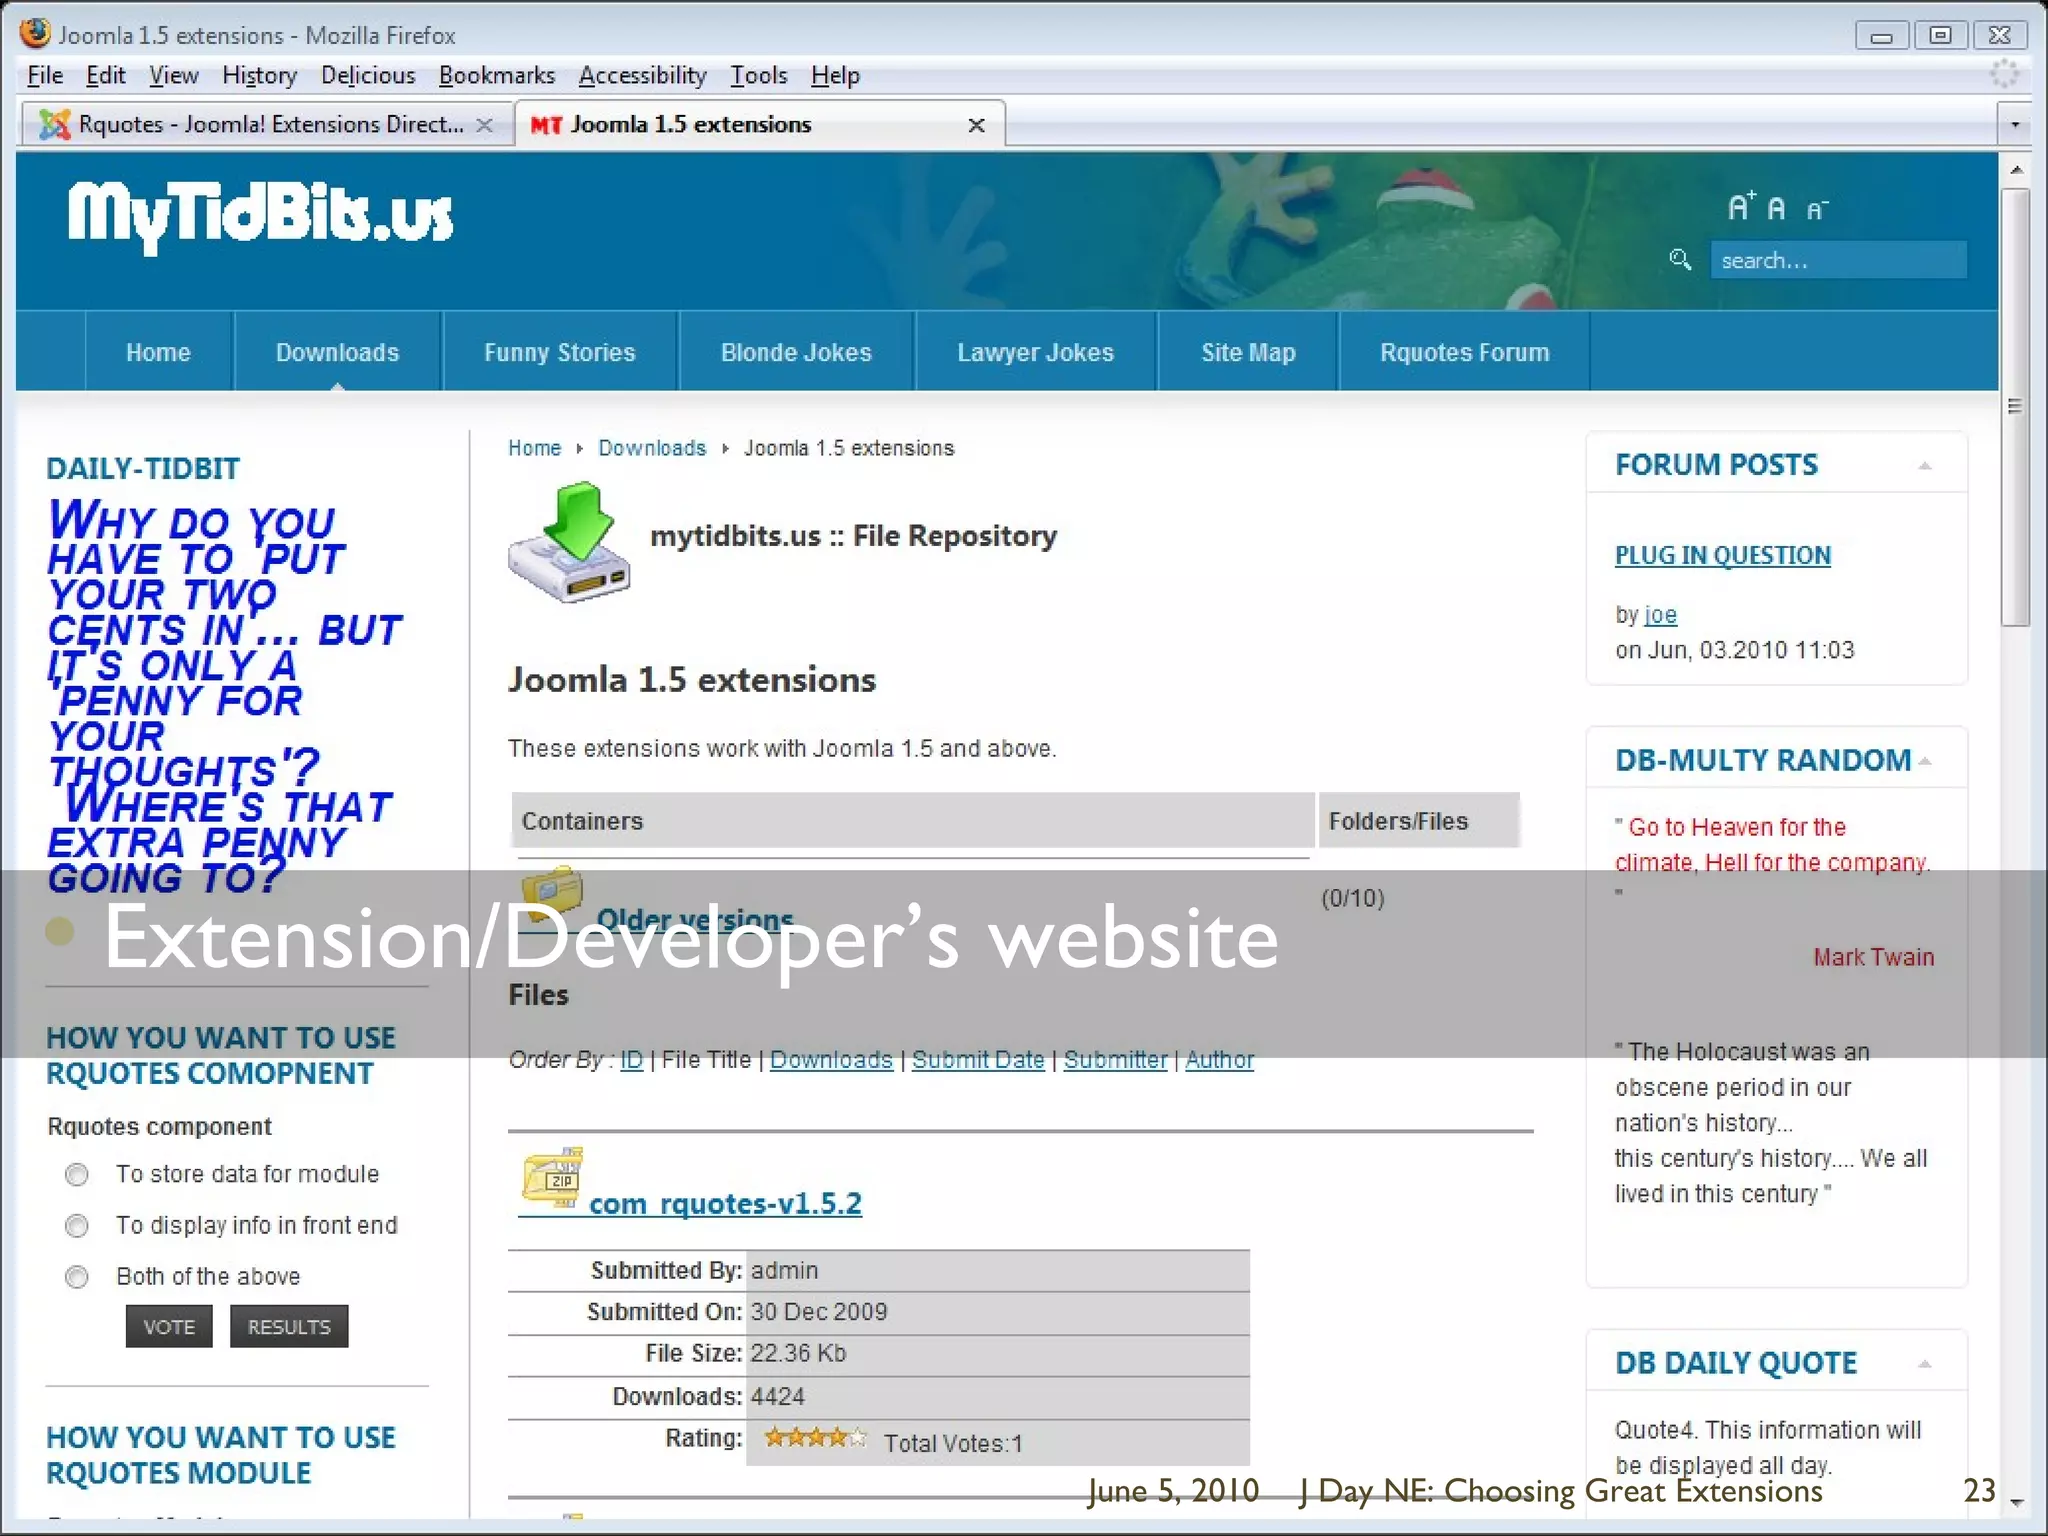Open the Help menu
Image resolution: width=2048 pixels, height=1536 pixels.
click(x=835, y=75)
